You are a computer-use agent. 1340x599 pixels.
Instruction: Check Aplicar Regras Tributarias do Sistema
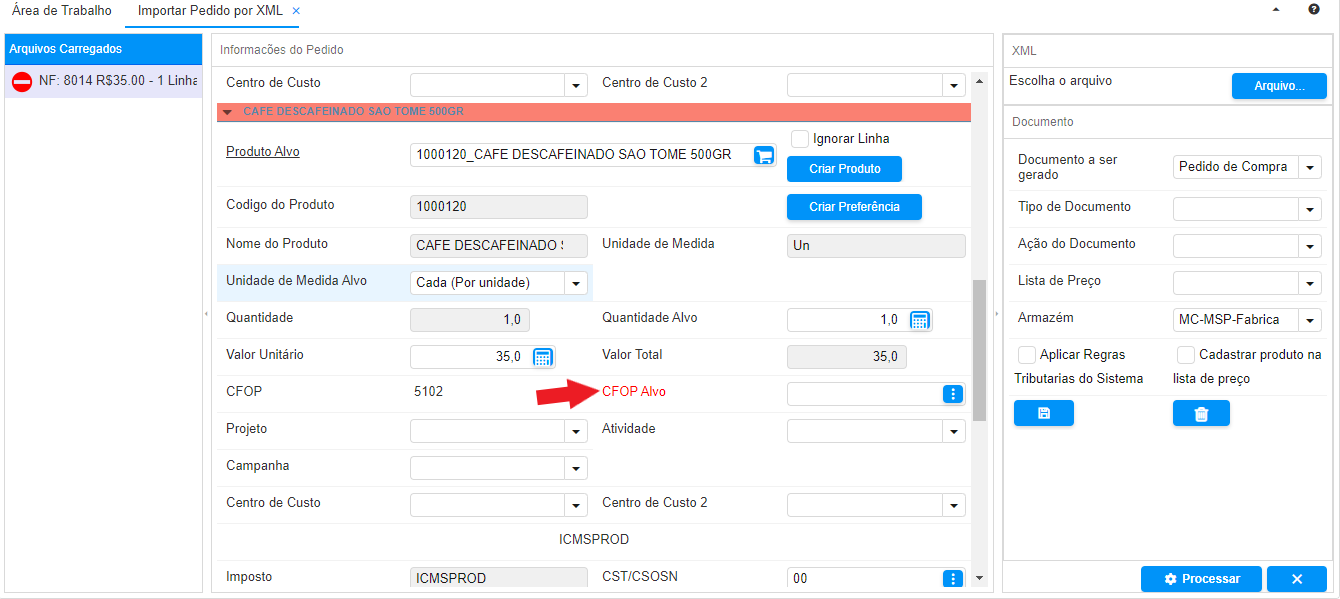click(1026, 355)
